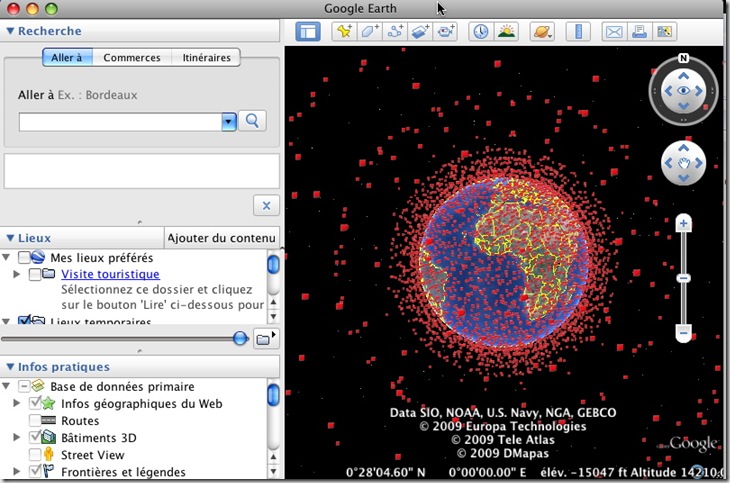Uncheck Infos géographiques du Web
The width and height of the screenshot is (730, 483).
point(35,403)
